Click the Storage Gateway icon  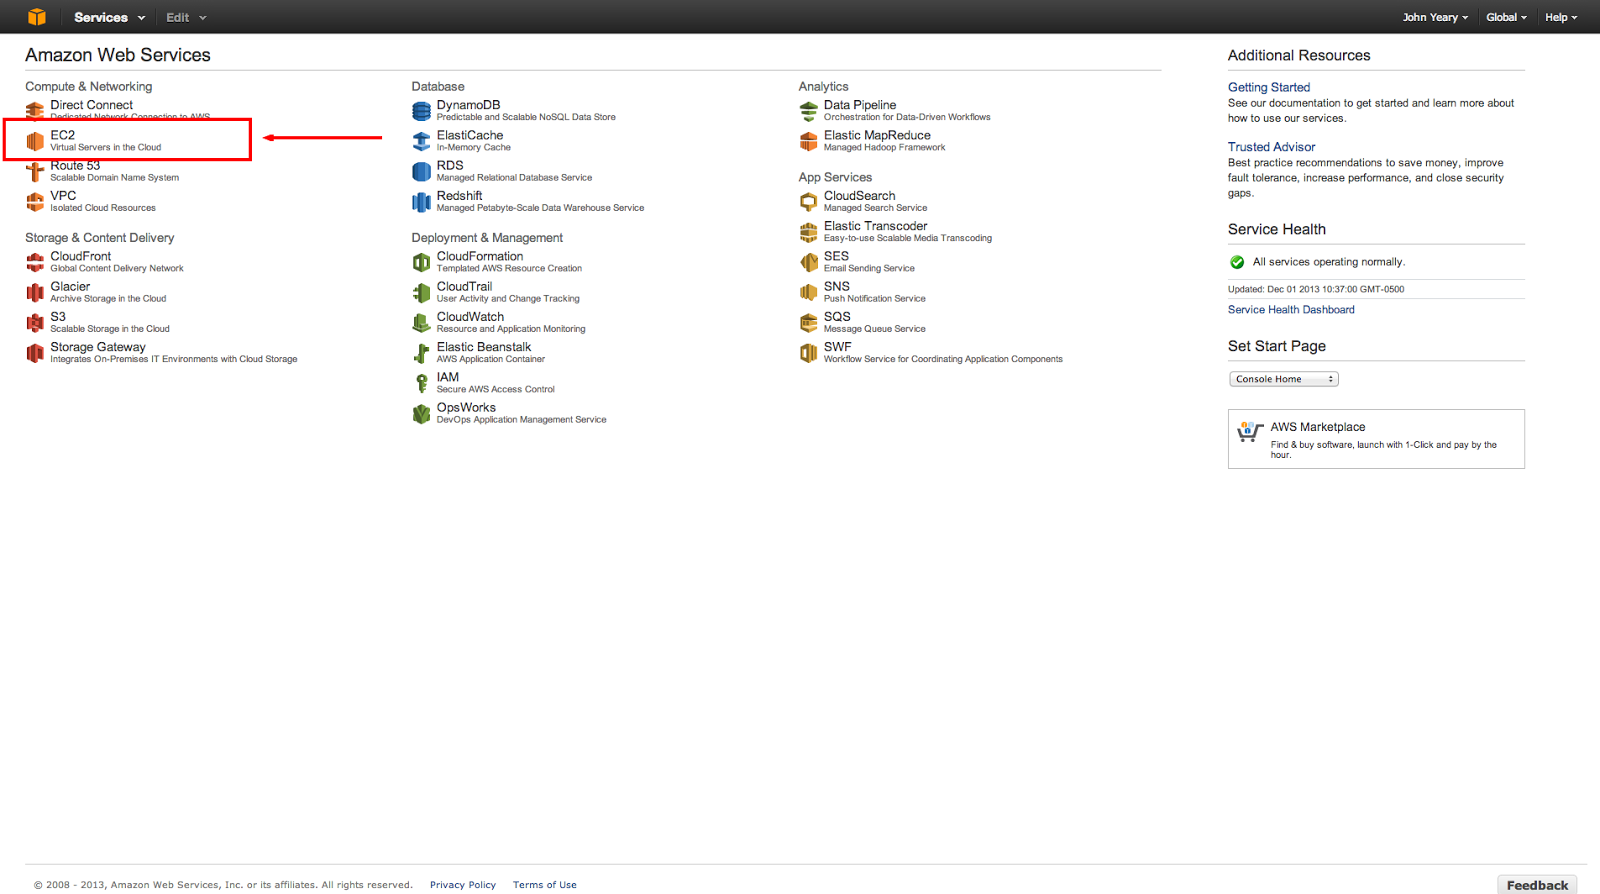(x=35, y=352)
